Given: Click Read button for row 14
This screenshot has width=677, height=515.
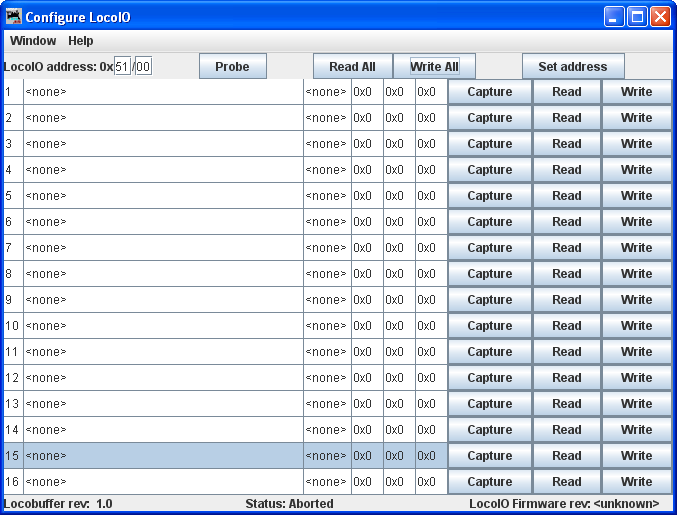Looking at the screenshot, I should (566, 430).
